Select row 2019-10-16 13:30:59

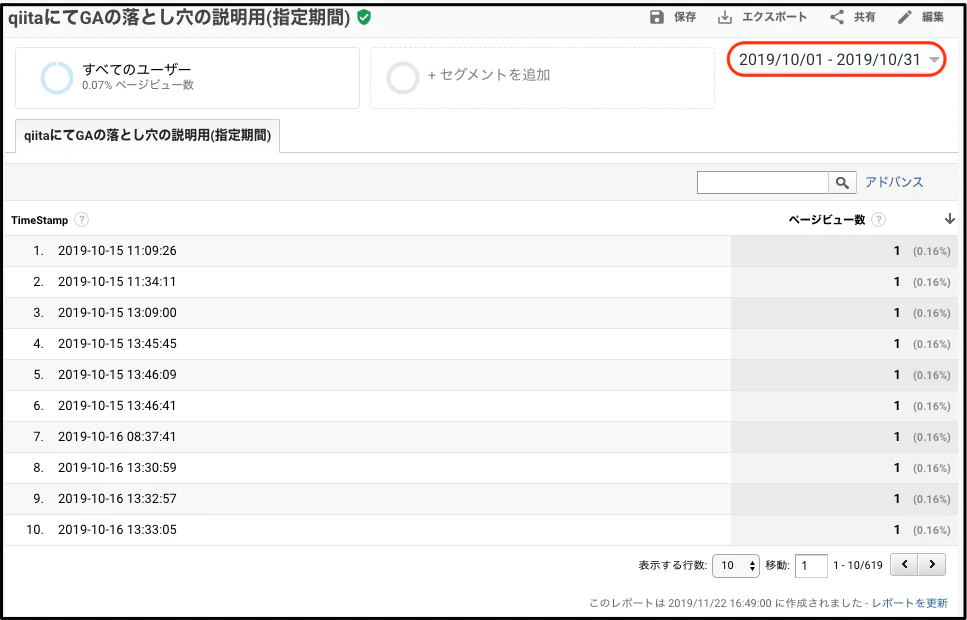click(x=481, y=468)
